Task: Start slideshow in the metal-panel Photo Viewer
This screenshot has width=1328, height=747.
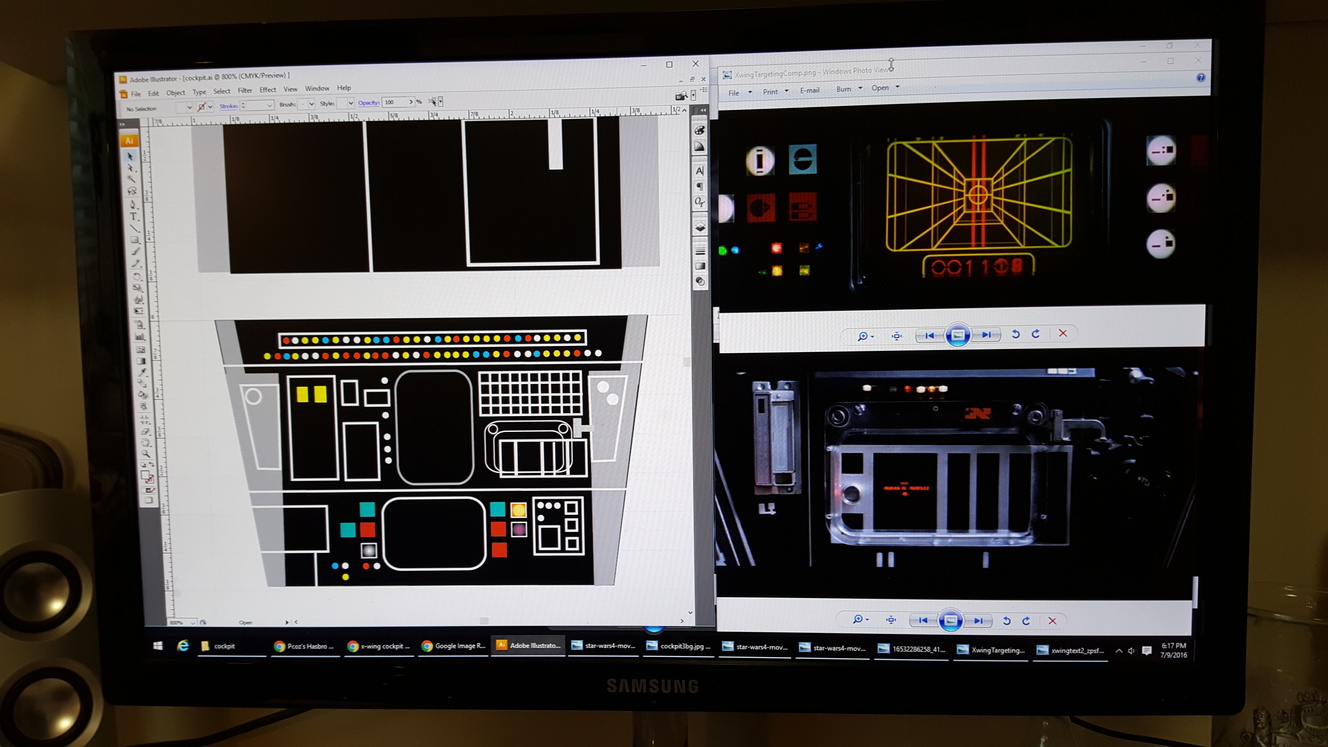Action: point(951,620)
